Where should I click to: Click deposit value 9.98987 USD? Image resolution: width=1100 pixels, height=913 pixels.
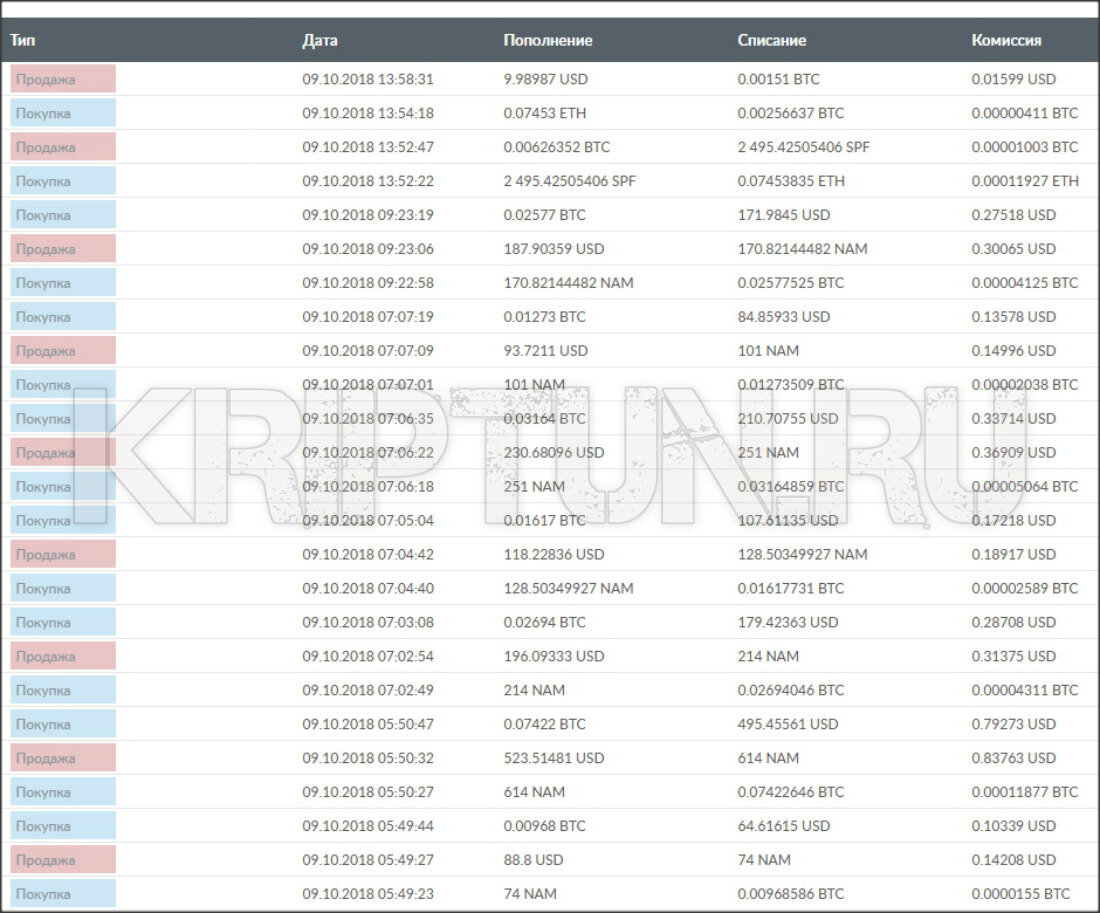pos(546,79)
